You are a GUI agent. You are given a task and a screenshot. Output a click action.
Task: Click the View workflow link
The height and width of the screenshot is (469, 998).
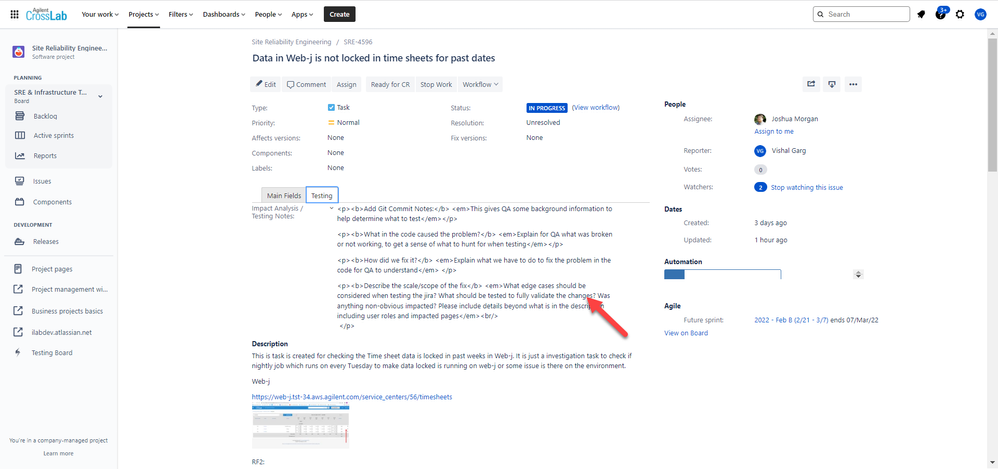pyautogui.click(x=596, y=108)
